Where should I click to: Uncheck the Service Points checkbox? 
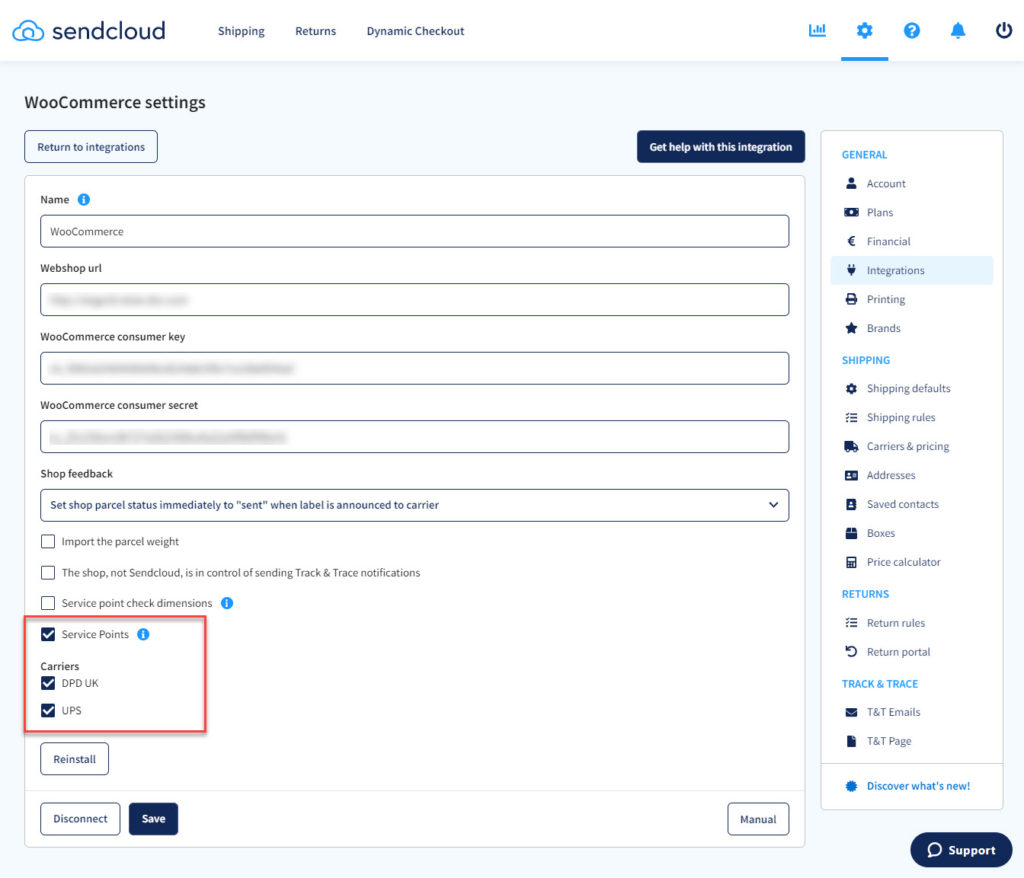point(48,634)
